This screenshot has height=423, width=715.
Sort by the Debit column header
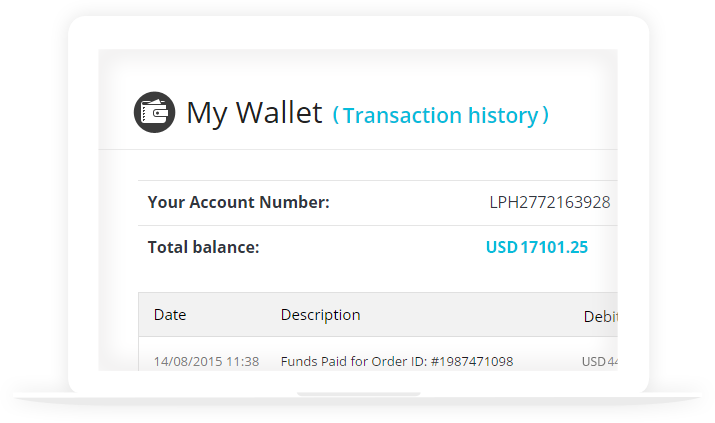click(x=601, y=316)
